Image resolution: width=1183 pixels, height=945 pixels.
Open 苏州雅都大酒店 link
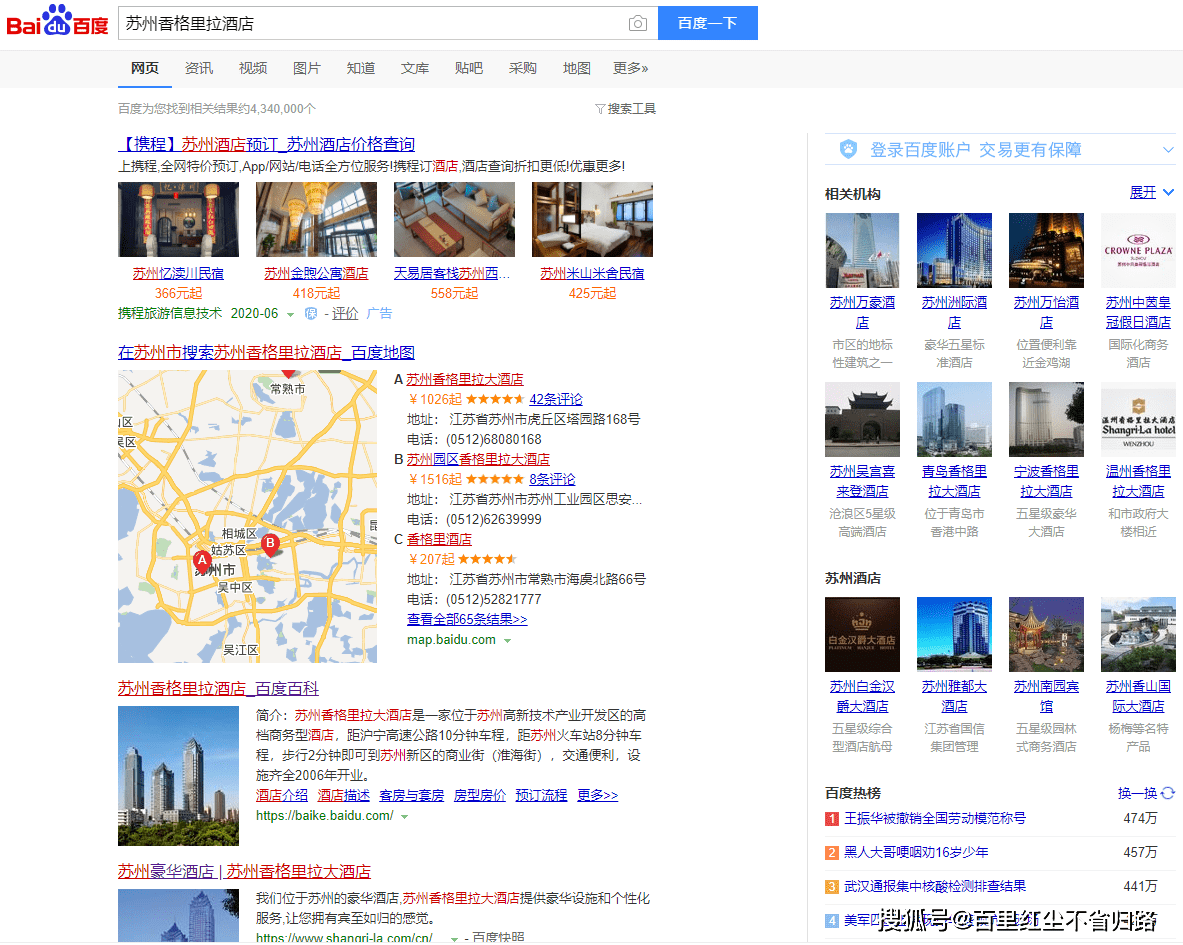click(954, 696)
